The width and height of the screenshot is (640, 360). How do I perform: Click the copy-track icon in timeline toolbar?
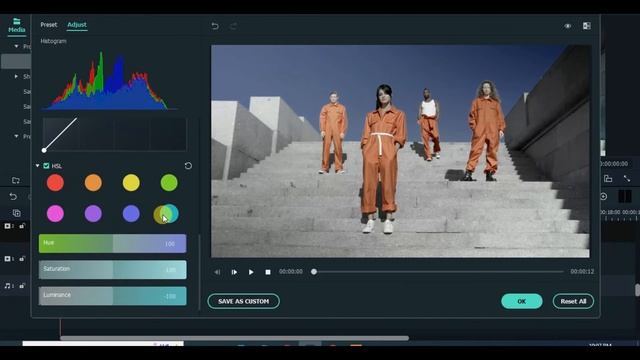click(16, 213)
